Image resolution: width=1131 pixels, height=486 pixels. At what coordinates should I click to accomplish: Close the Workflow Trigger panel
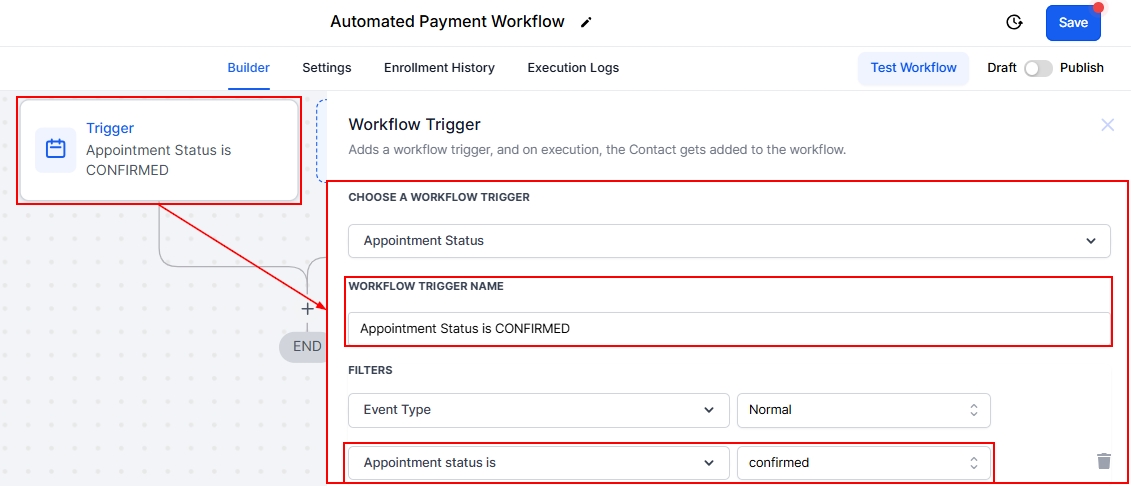coord(1107,125)
